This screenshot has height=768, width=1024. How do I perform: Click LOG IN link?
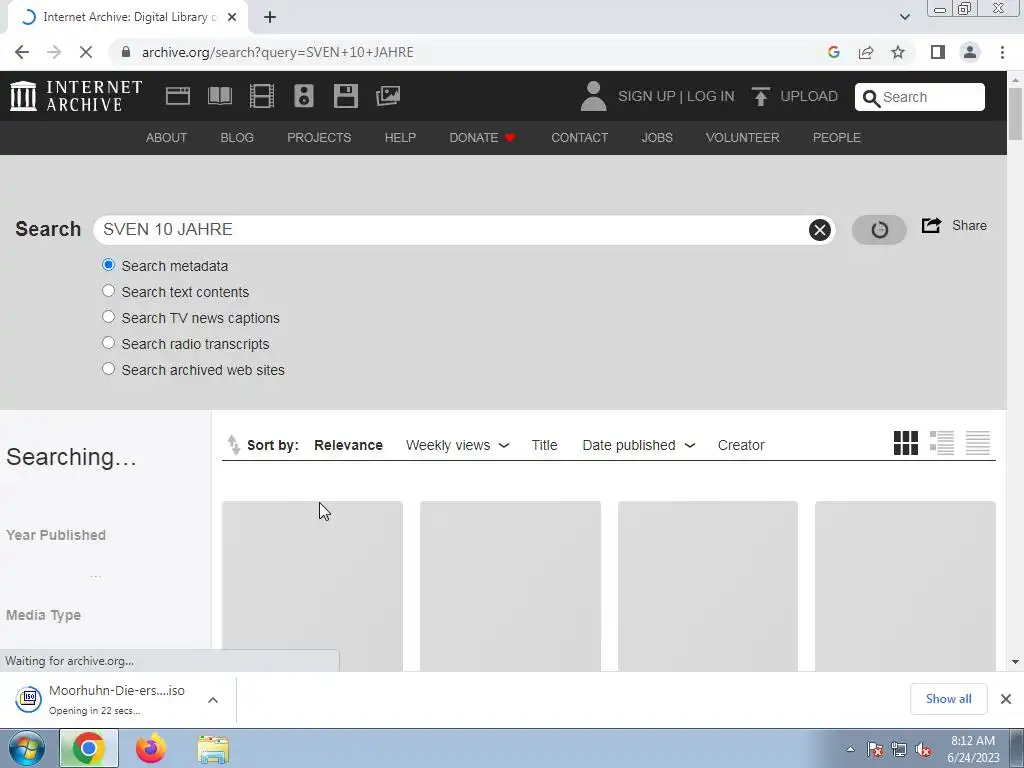(711, 96)
